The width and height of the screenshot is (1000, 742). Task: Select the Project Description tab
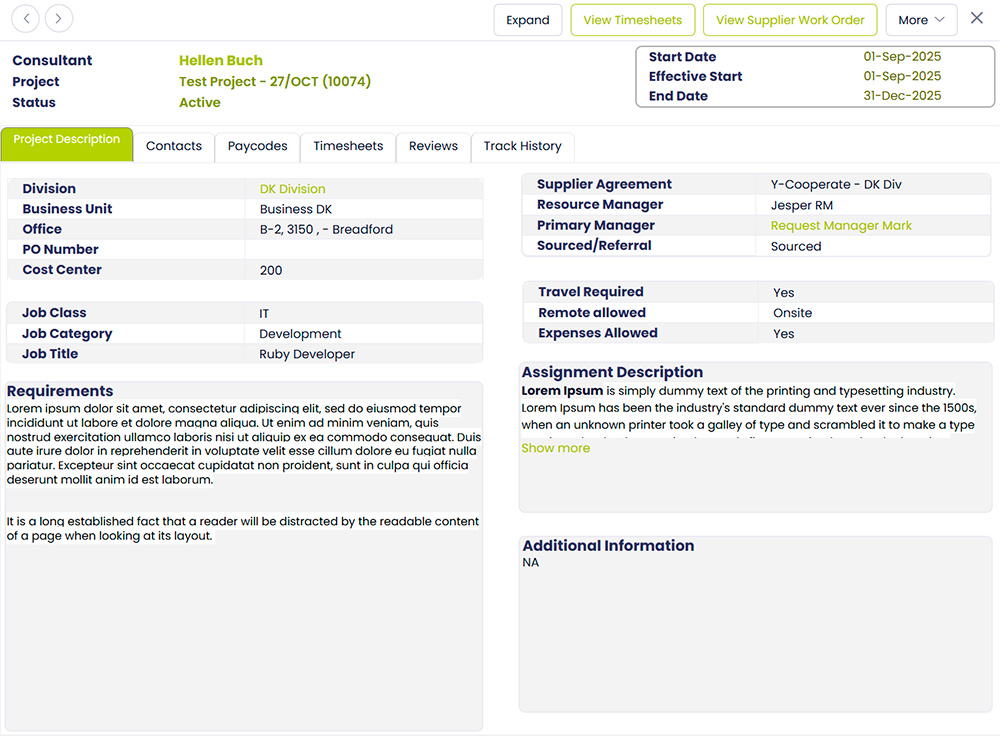[x=67, y=141]
